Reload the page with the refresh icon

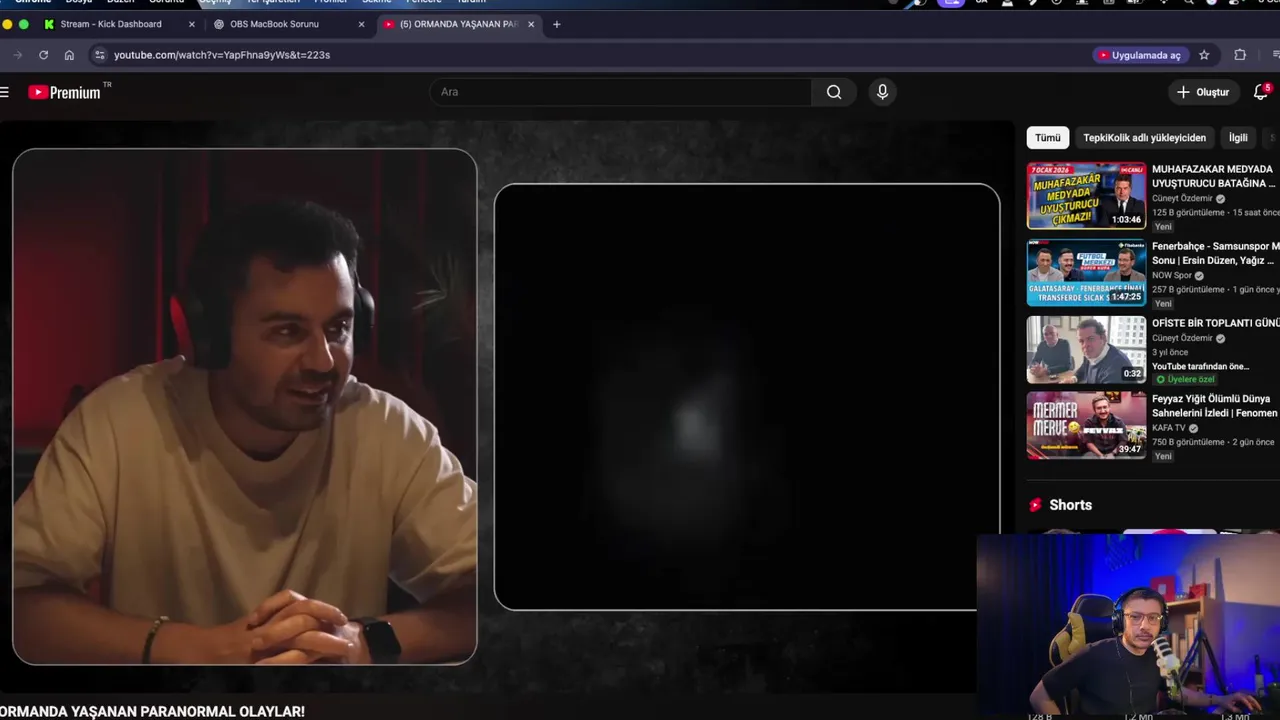[x=43, y=55]
